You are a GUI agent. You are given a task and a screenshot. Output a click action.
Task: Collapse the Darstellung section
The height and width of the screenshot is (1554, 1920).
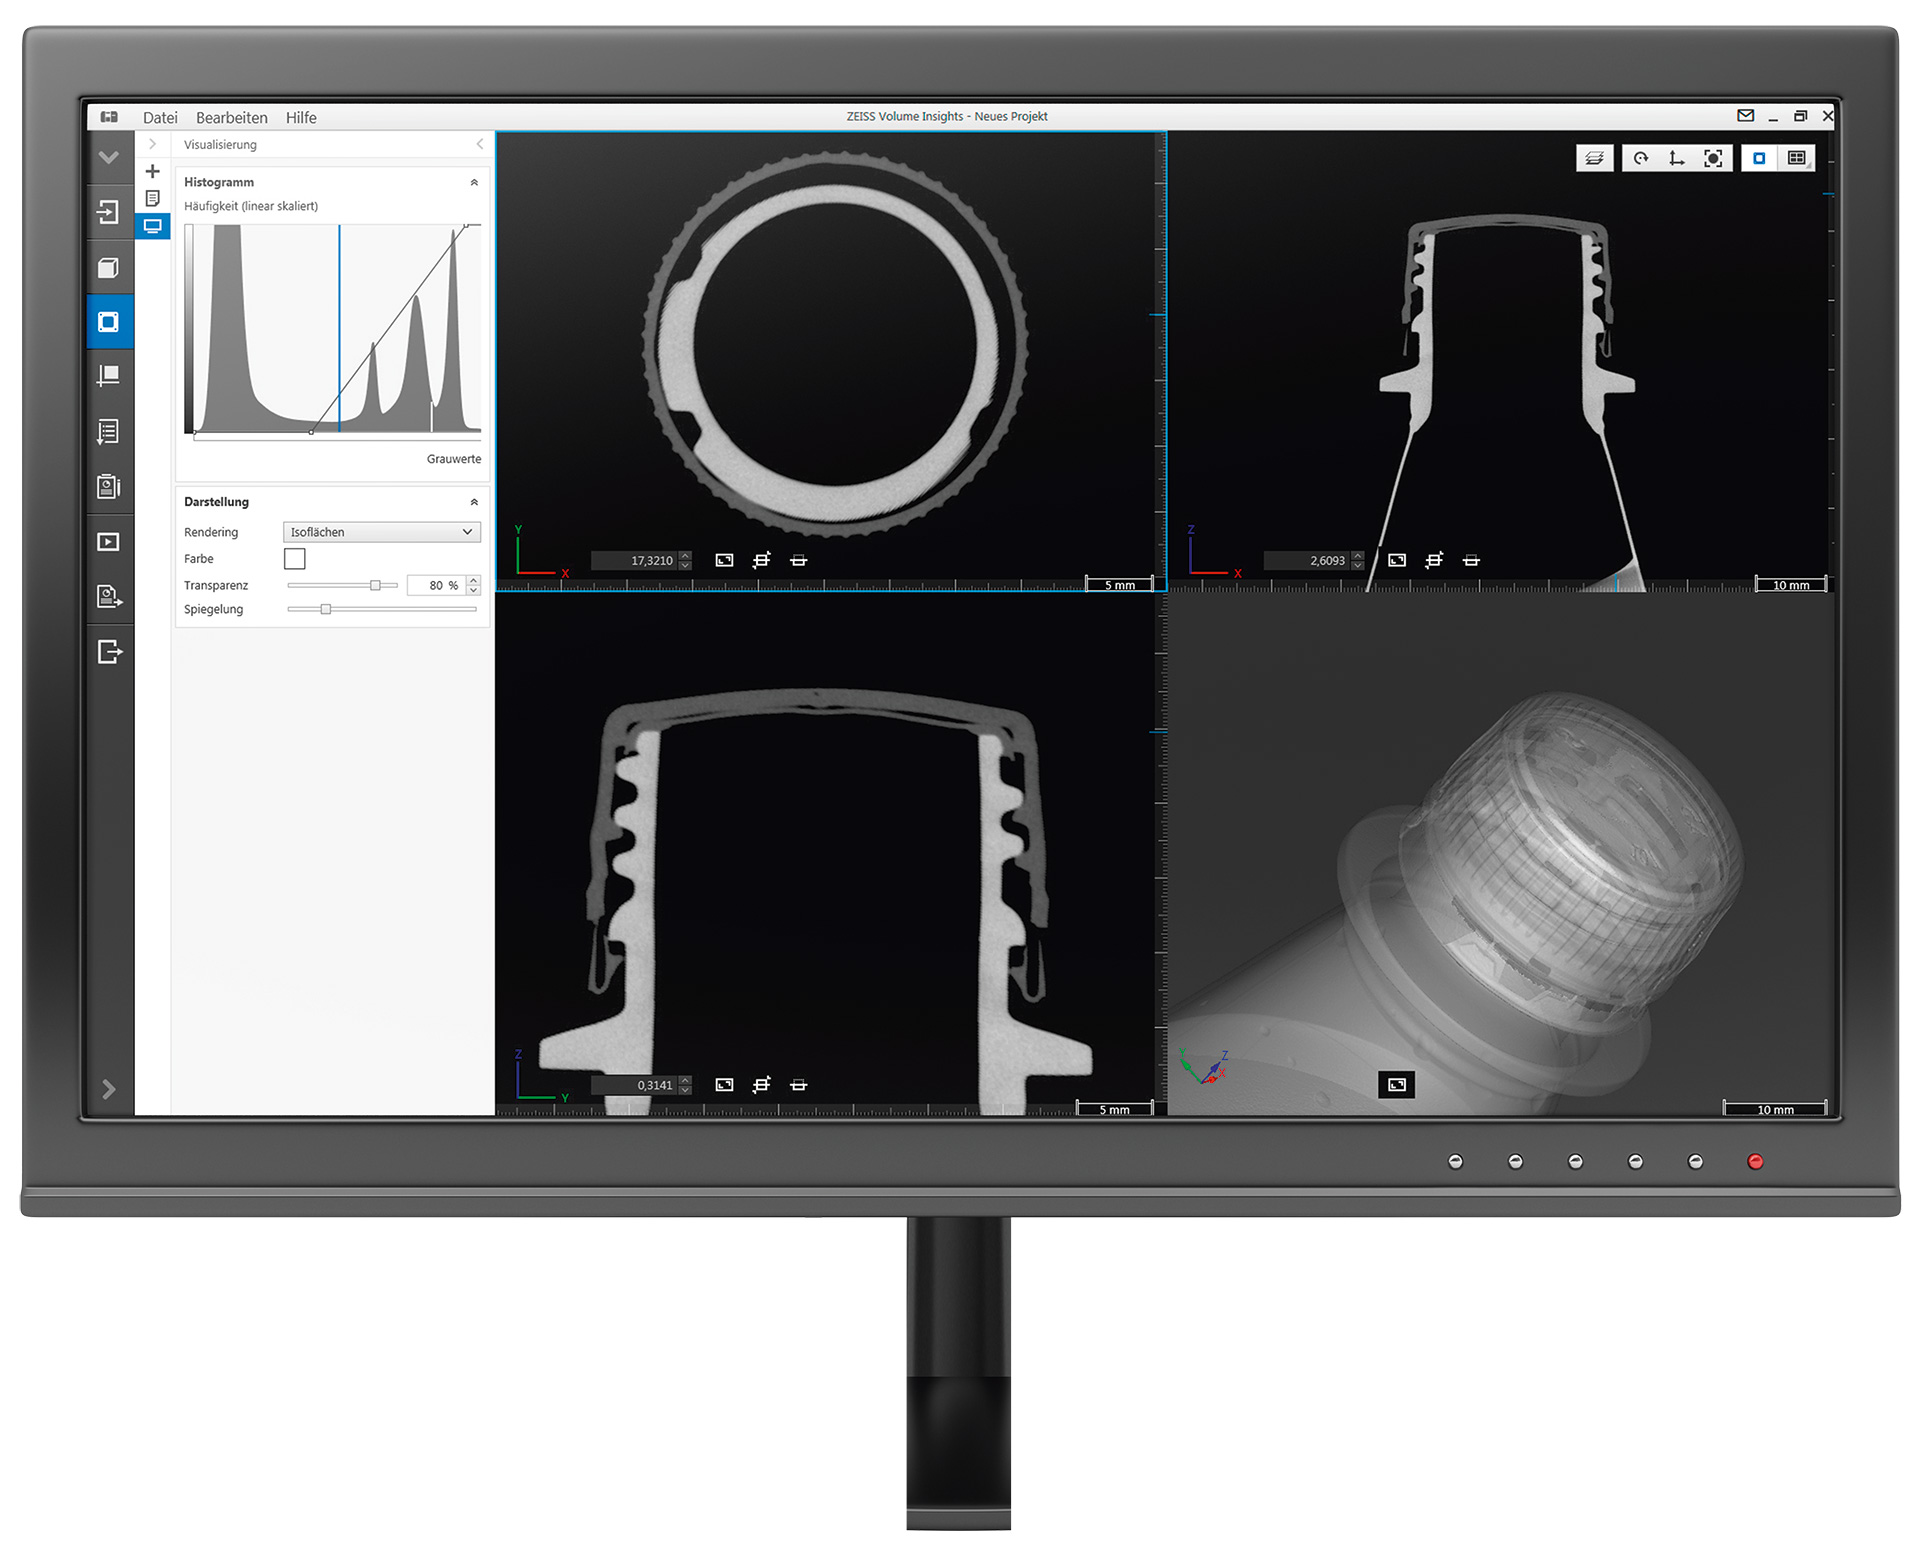click(474, 502)
